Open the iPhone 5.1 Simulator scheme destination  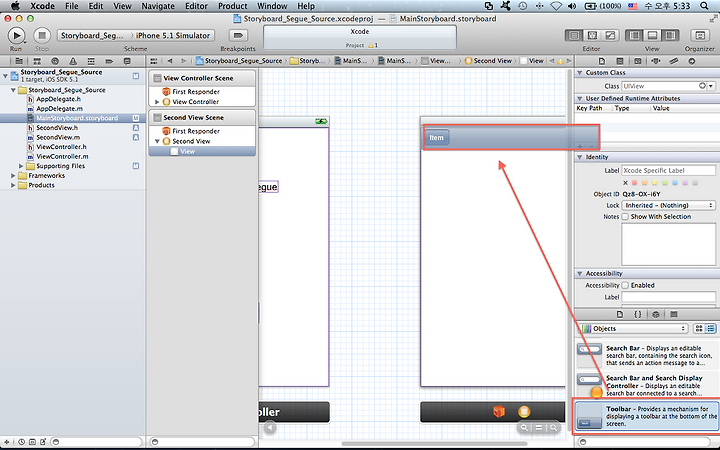tap(173, 35)
